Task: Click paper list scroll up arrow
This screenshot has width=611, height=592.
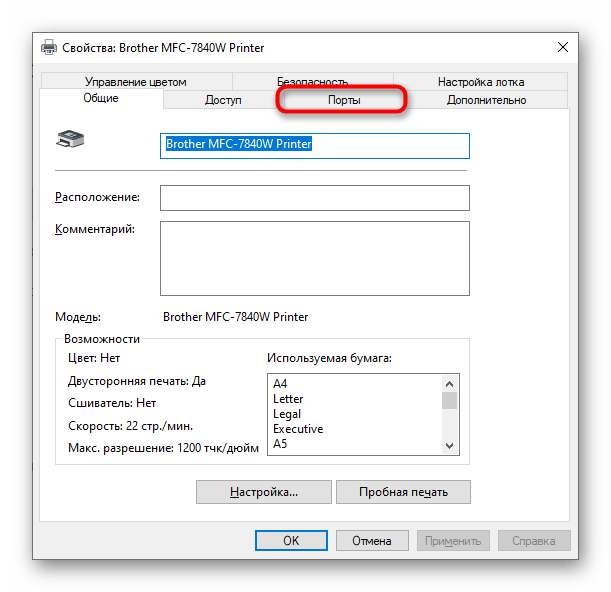Action: point(449,384)
